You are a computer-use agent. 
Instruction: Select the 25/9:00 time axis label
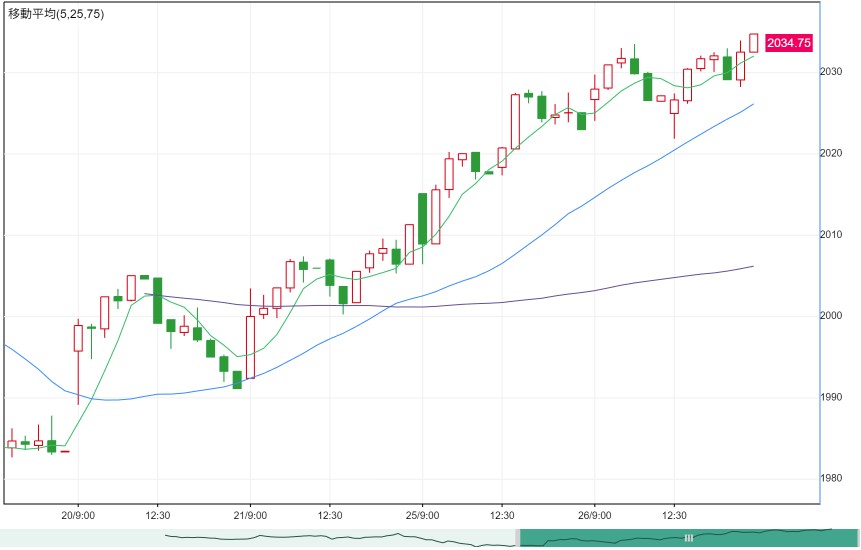422,515
